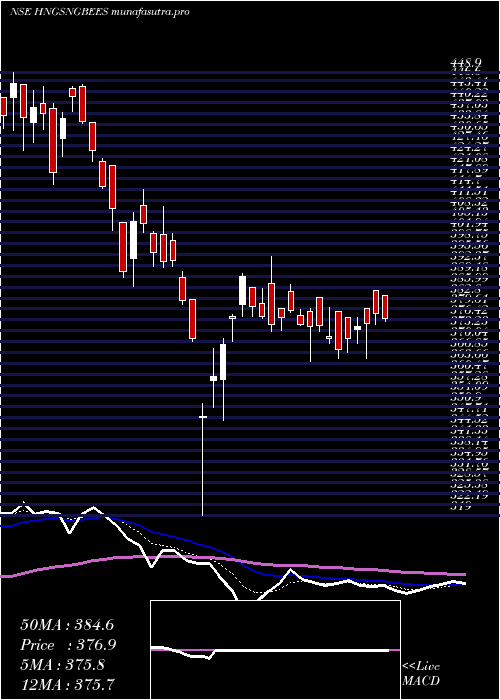Click the long-wick doji candle at the chart low
The width and height of the screenshot is (500, 700).
pyautogui.click(x=203, y=459)
